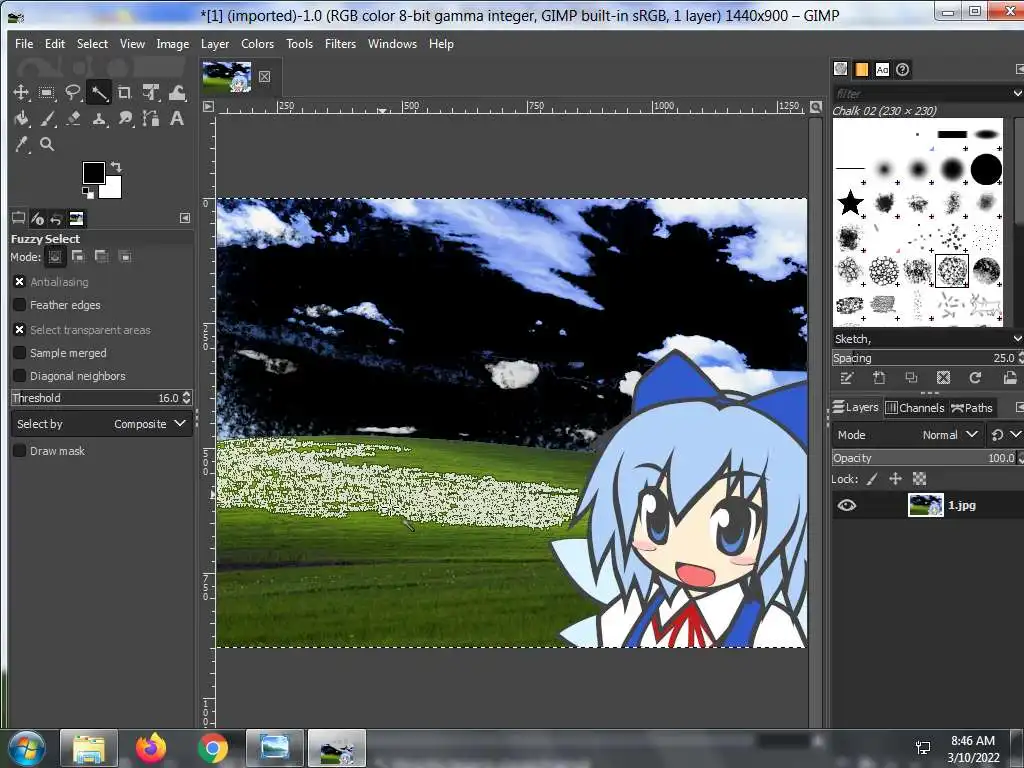Select the Warp Transform tool
The image size is (1024, 768).
coord(177,92)
